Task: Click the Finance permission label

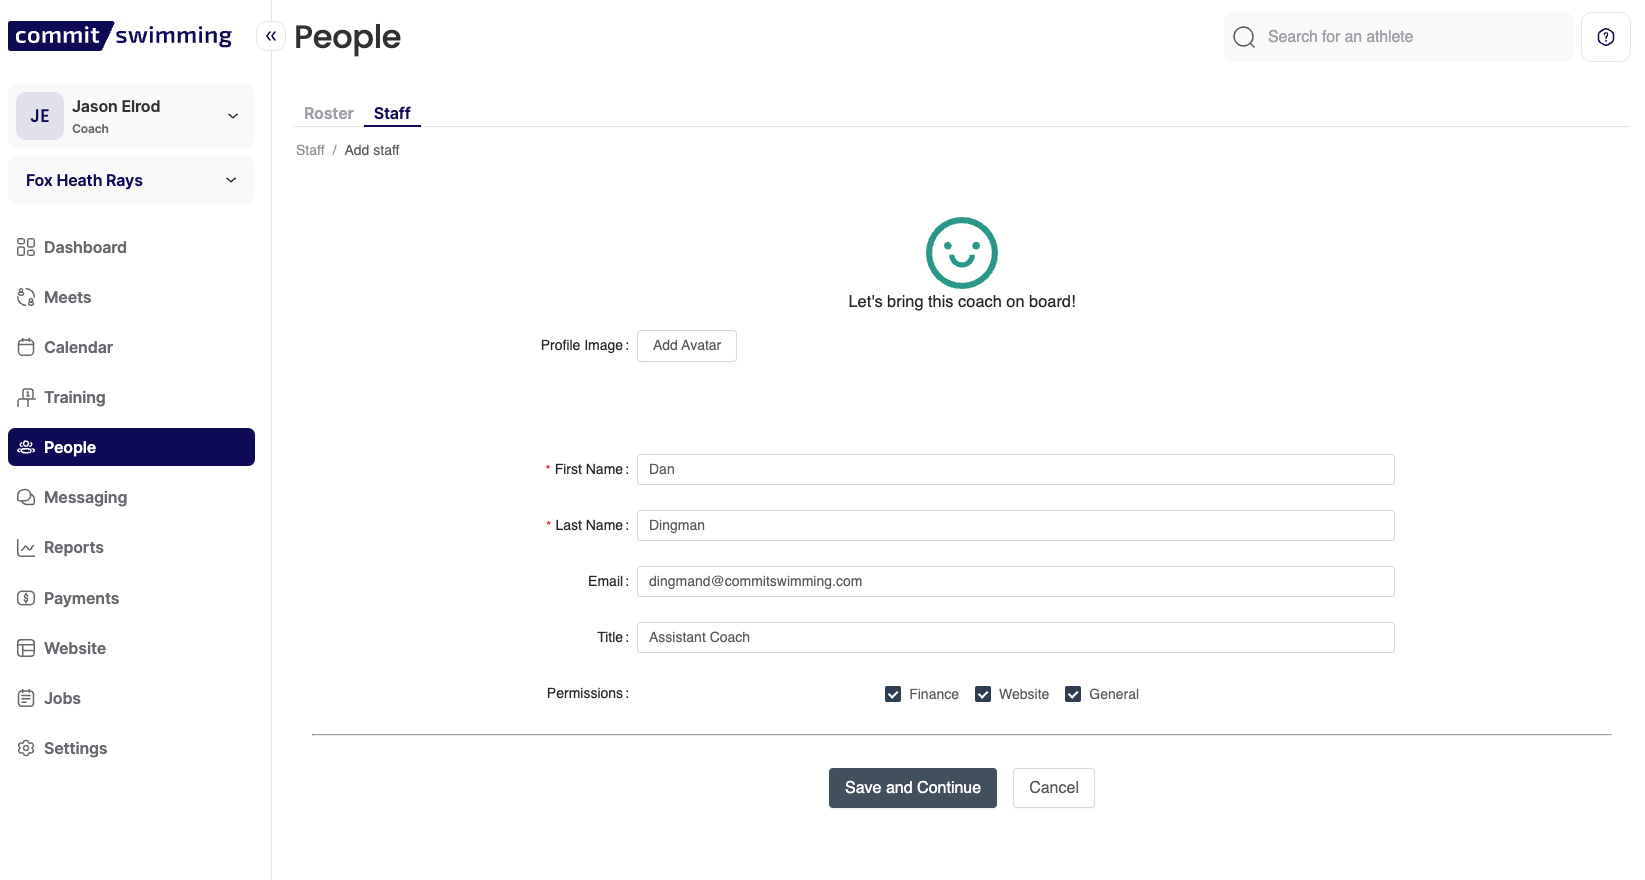Action: click(934, 694)
